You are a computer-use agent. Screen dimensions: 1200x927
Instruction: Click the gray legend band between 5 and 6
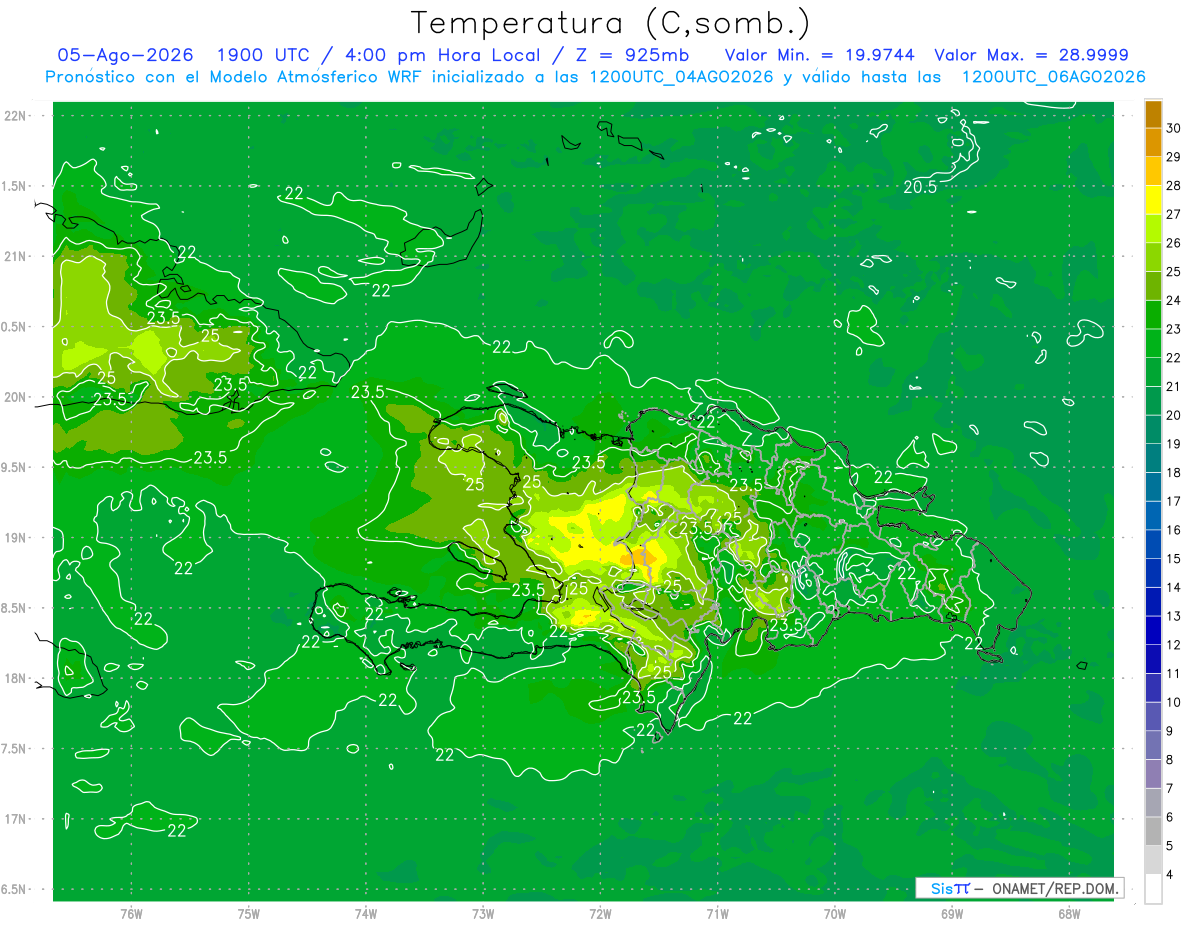1153,831
